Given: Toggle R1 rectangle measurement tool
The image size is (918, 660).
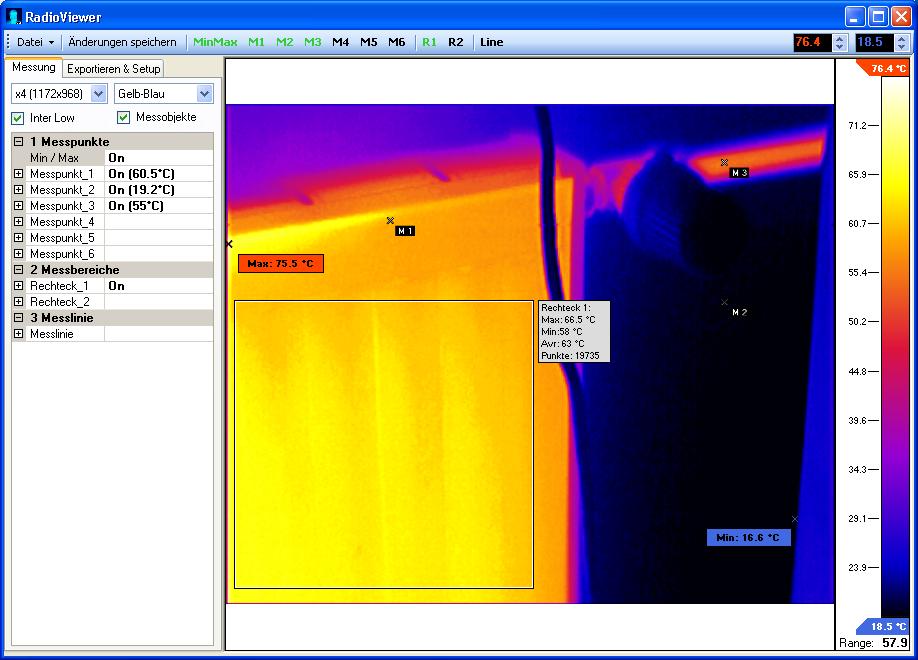Looking at the screenshot, I should tap(429, 42).
